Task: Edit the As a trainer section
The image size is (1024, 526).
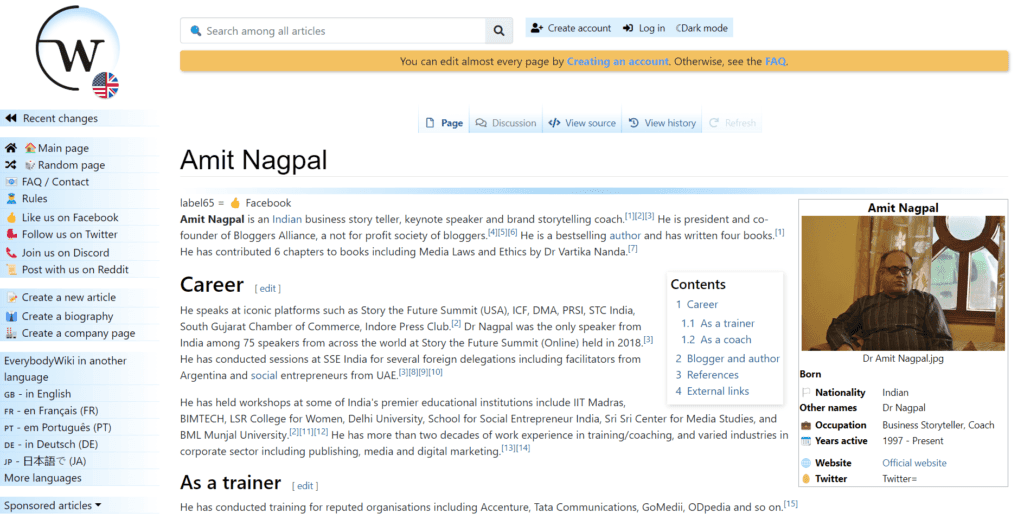Action: pos(305,485)
